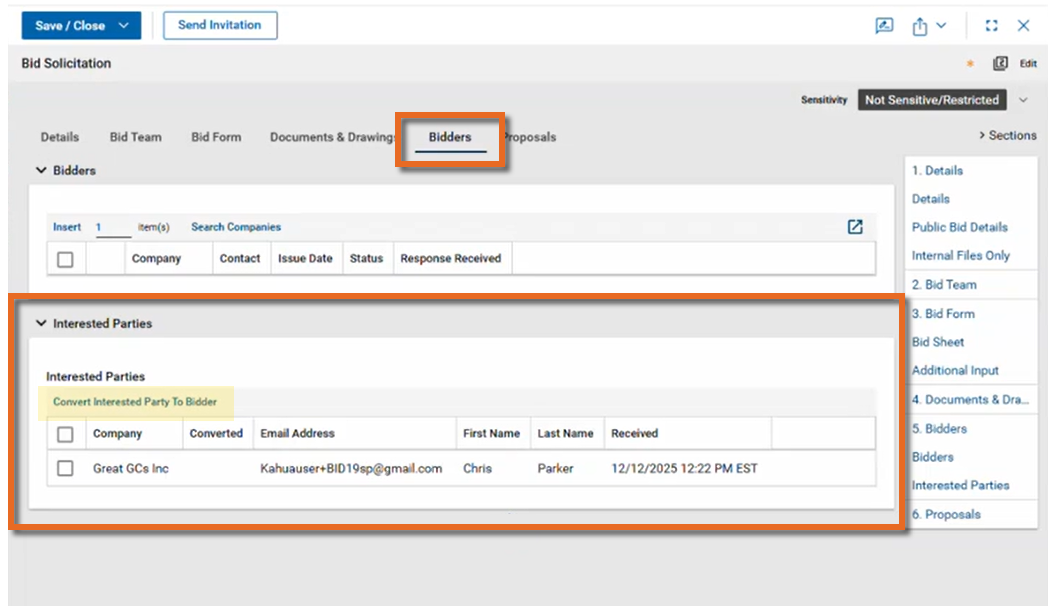Close the Bid Solicitation window with X

[1024, 26]
